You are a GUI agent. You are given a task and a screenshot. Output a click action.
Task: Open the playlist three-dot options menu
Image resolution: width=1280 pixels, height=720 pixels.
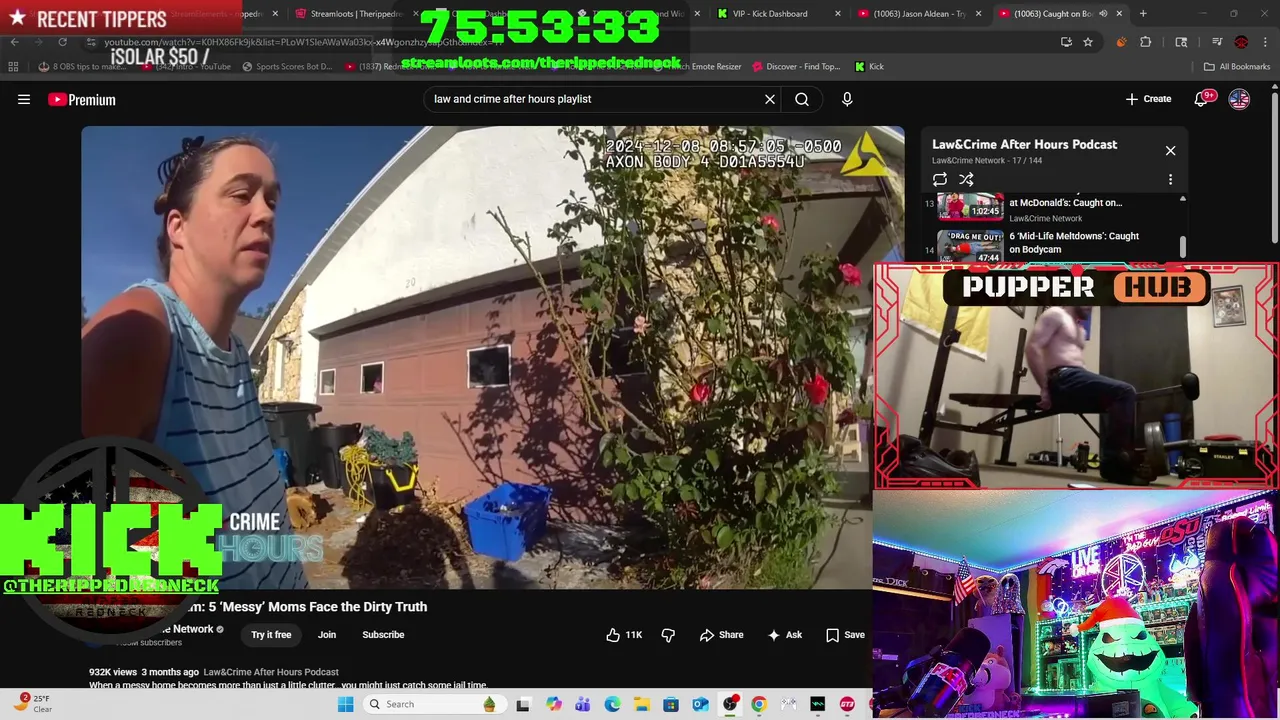[1170, 180]
